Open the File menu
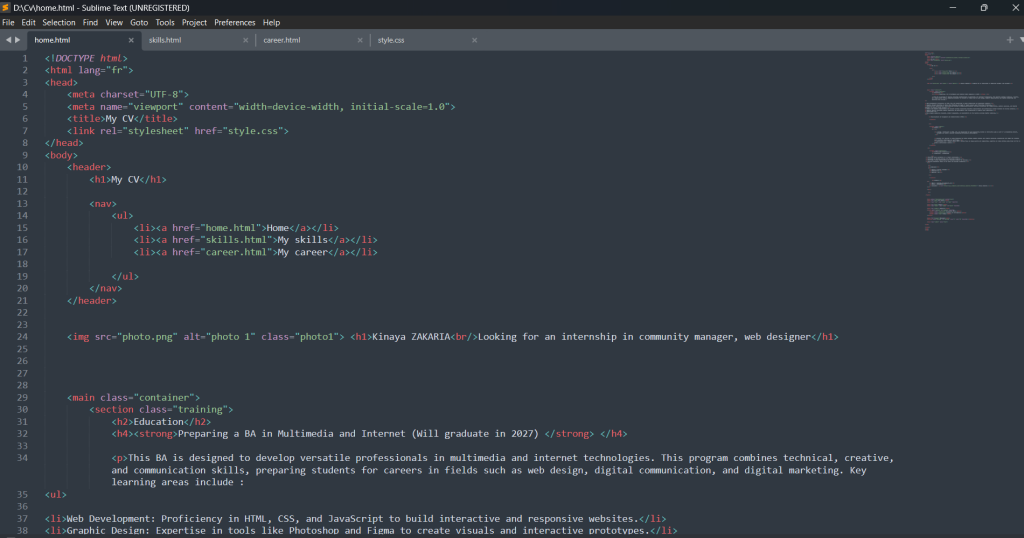 8,22
